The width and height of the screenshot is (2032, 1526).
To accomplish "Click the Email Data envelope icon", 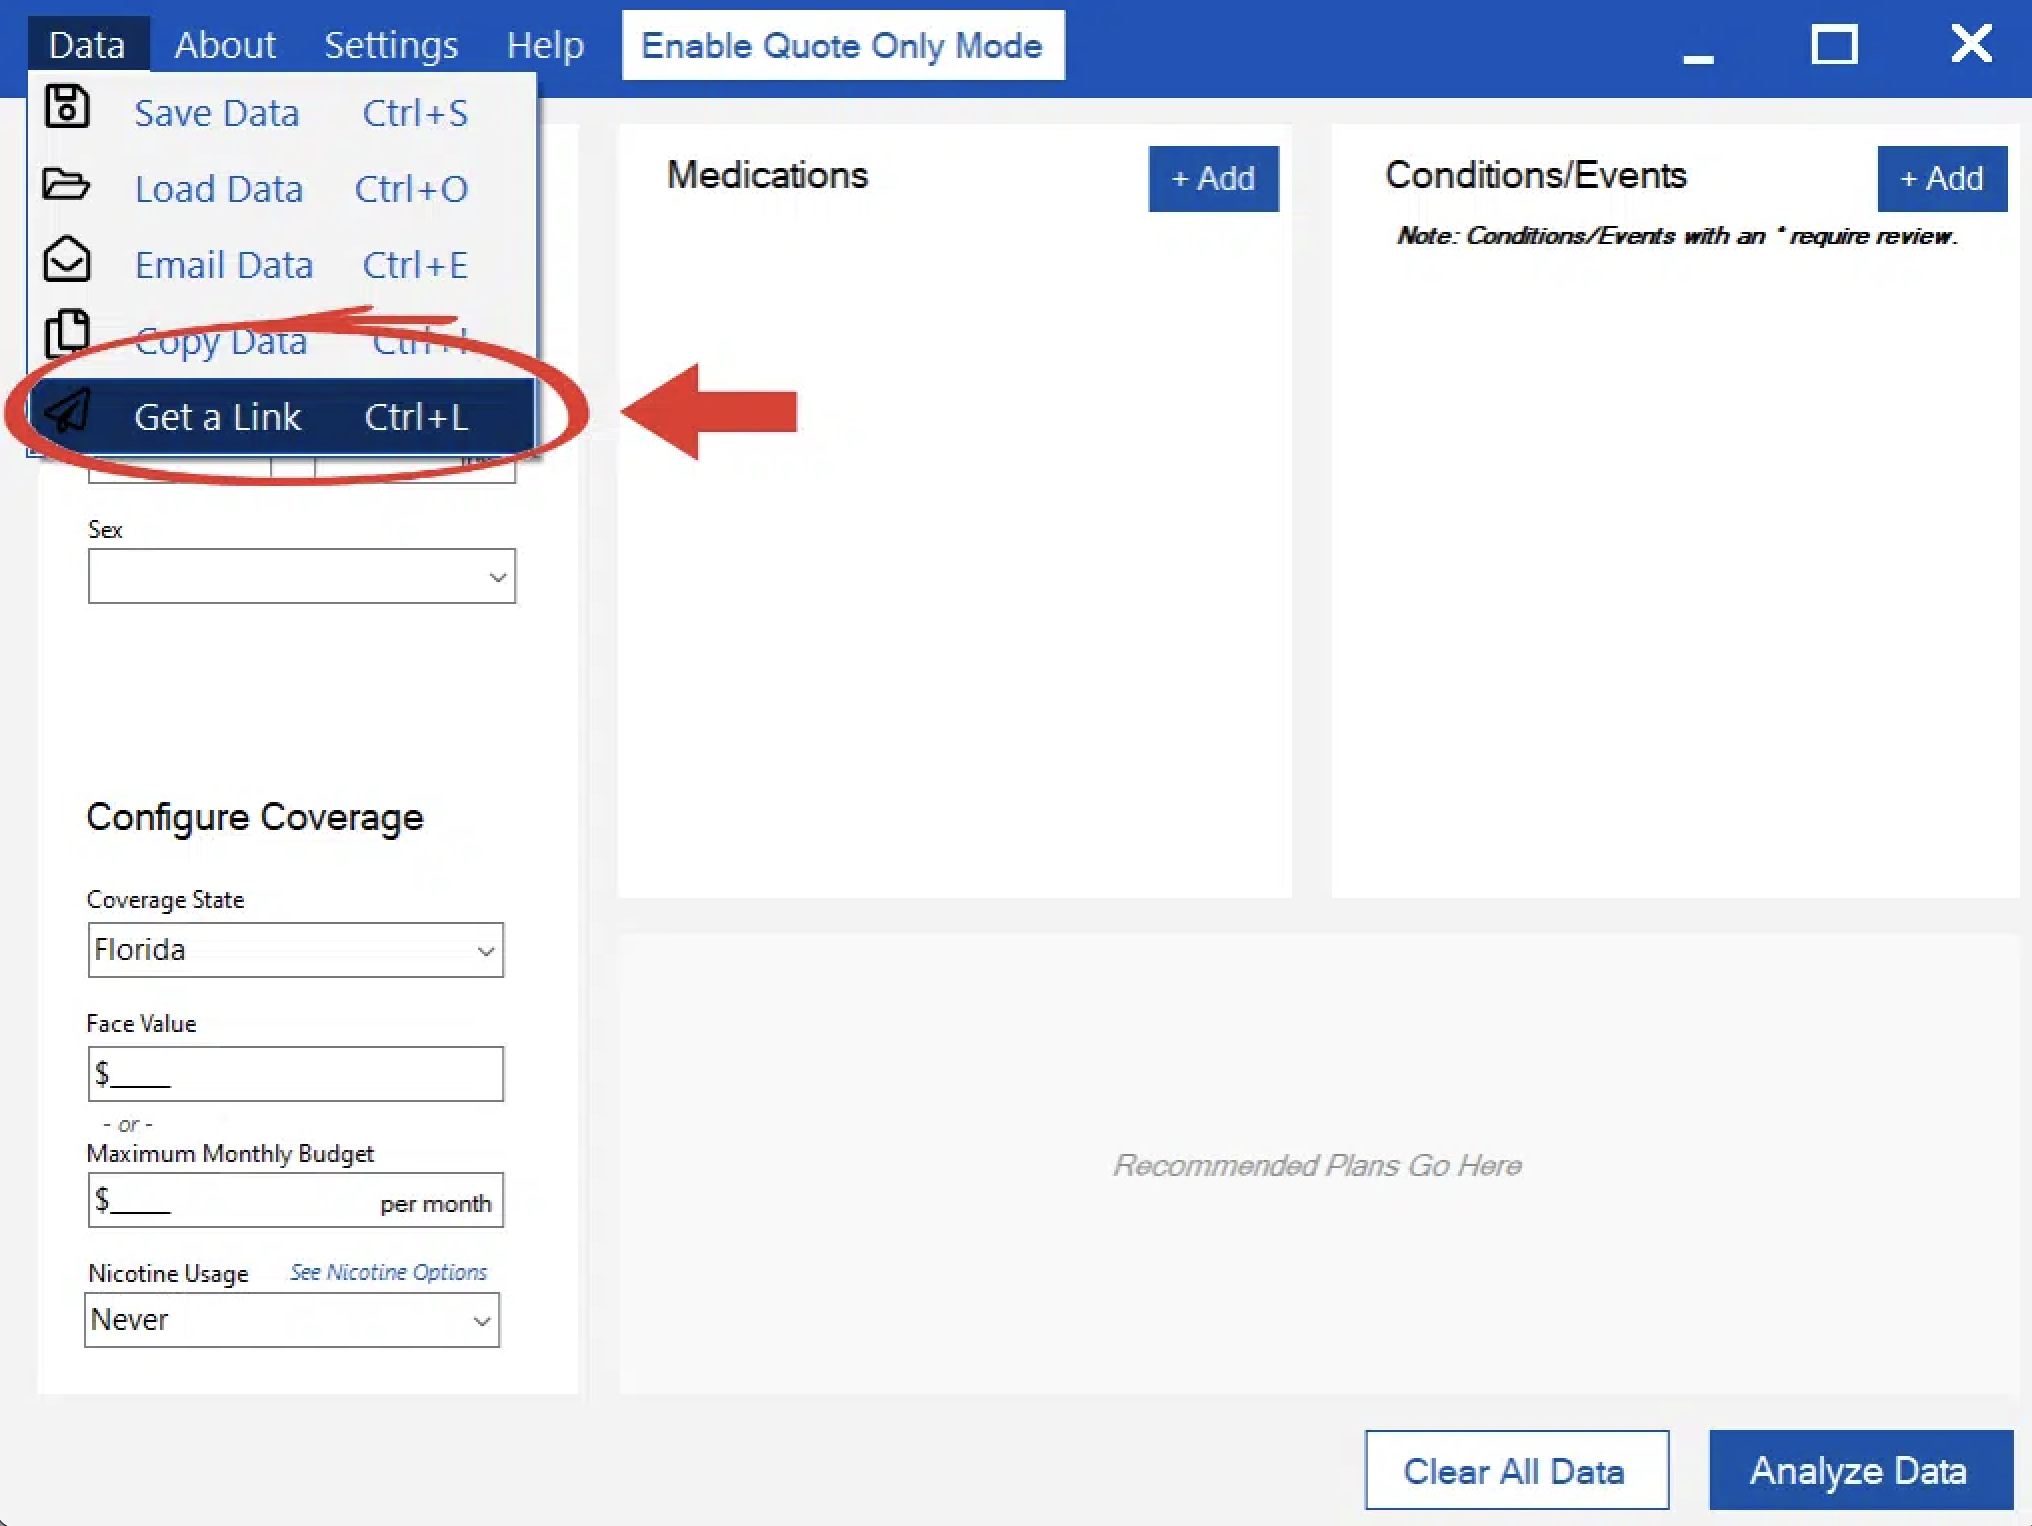I will tap(67, 260).
